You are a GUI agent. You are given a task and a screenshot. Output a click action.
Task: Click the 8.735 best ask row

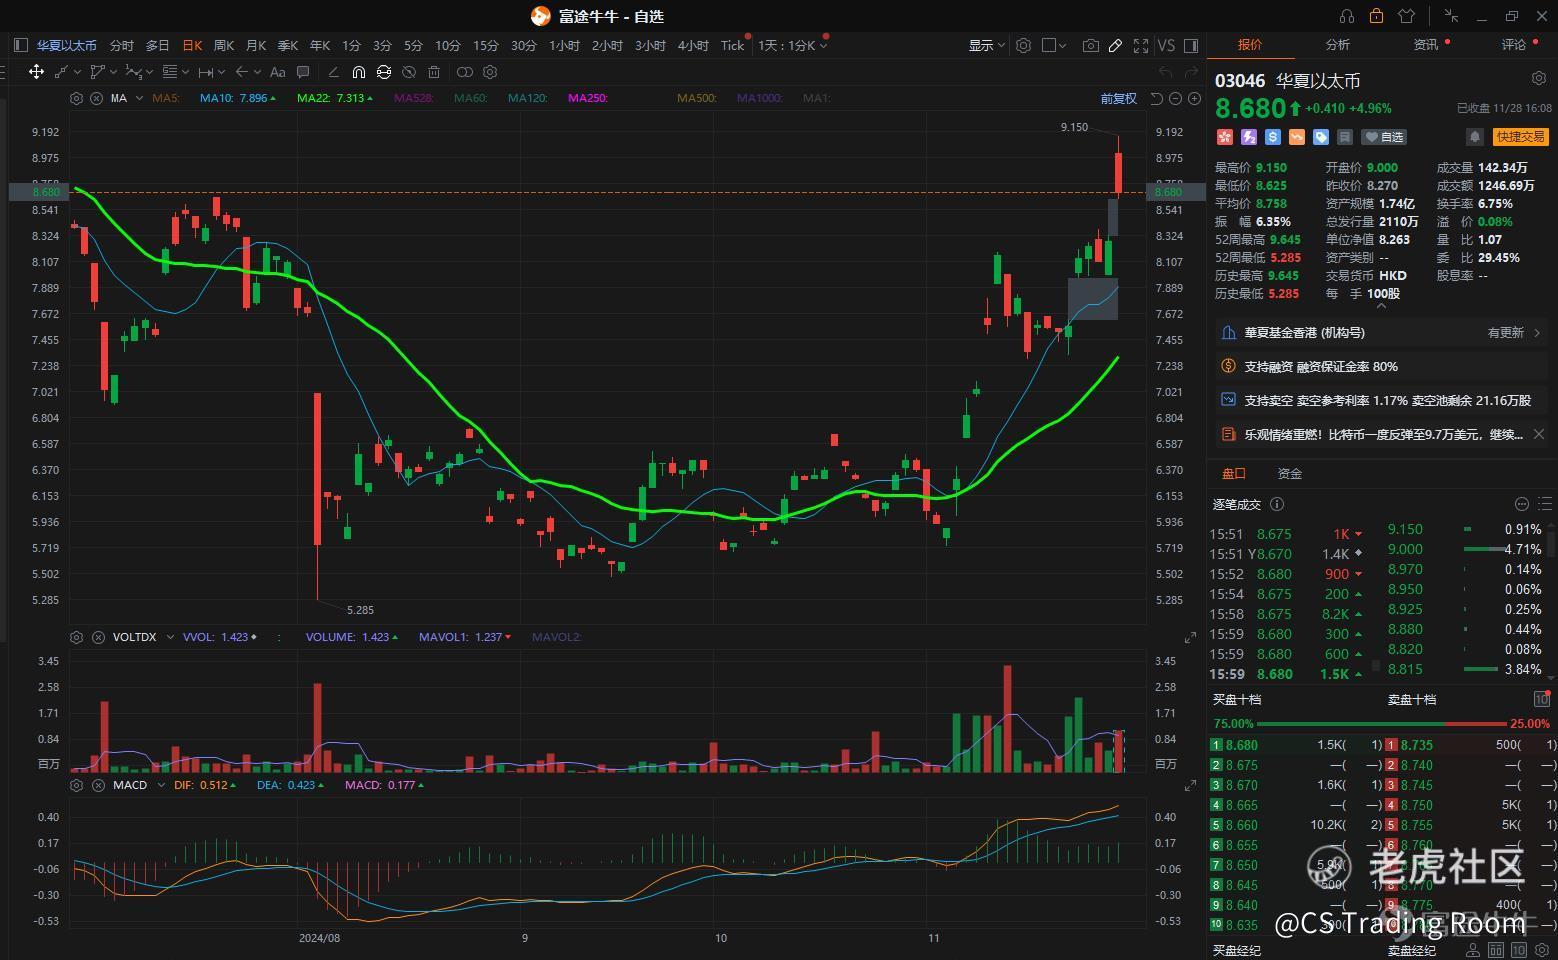[x=1471, y=745]
